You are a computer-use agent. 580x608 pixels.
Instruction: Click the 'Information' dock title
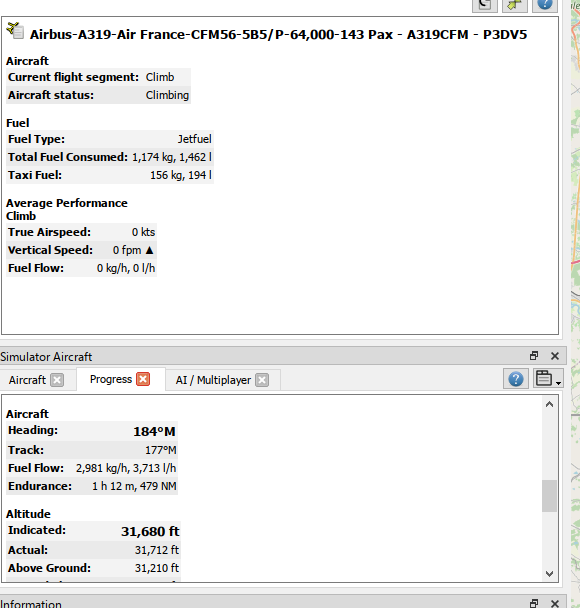(31, 603)
